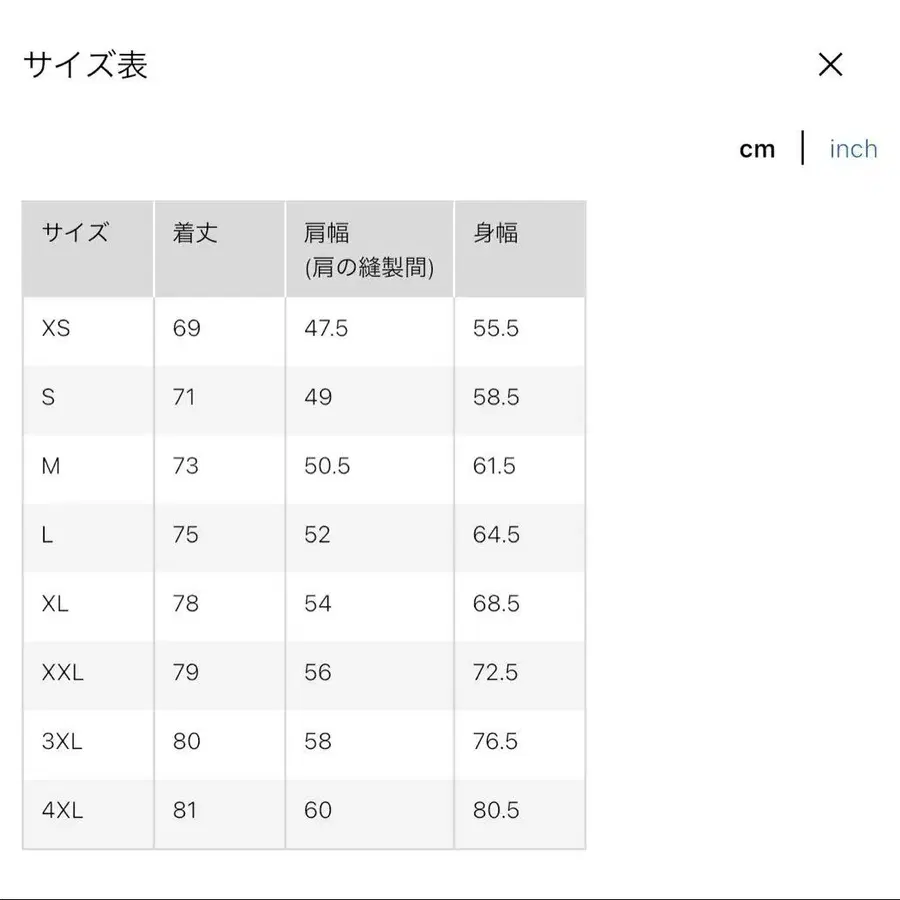This screenshot has width=900, height=900.
Task: Select the L size row
Action: [47, 535]
